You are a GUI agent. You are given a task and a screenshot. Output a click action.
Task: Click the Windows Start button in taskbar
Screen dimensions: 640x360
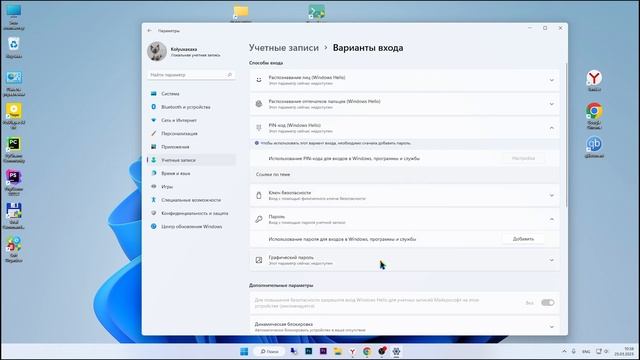244,351
